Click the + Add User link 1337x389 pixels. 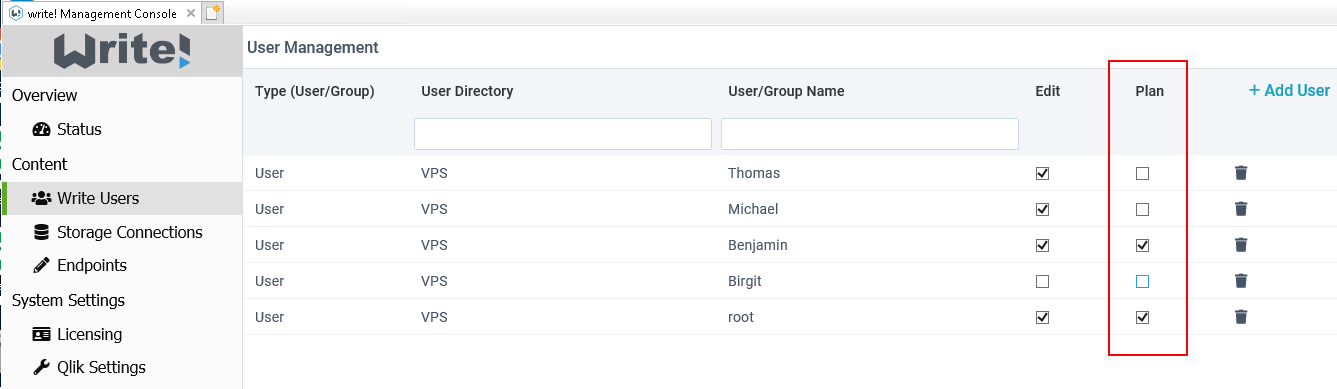click(1289, 90)
